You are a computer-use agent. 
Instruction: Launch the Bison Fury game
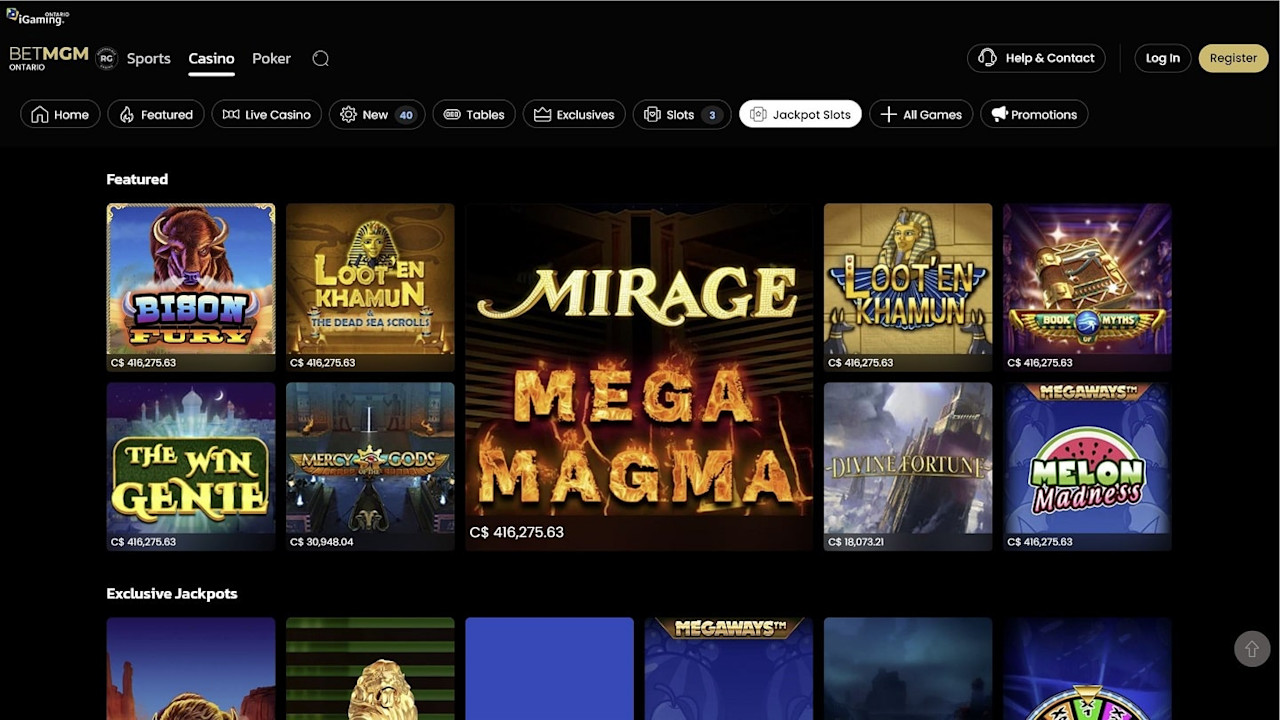191,287
